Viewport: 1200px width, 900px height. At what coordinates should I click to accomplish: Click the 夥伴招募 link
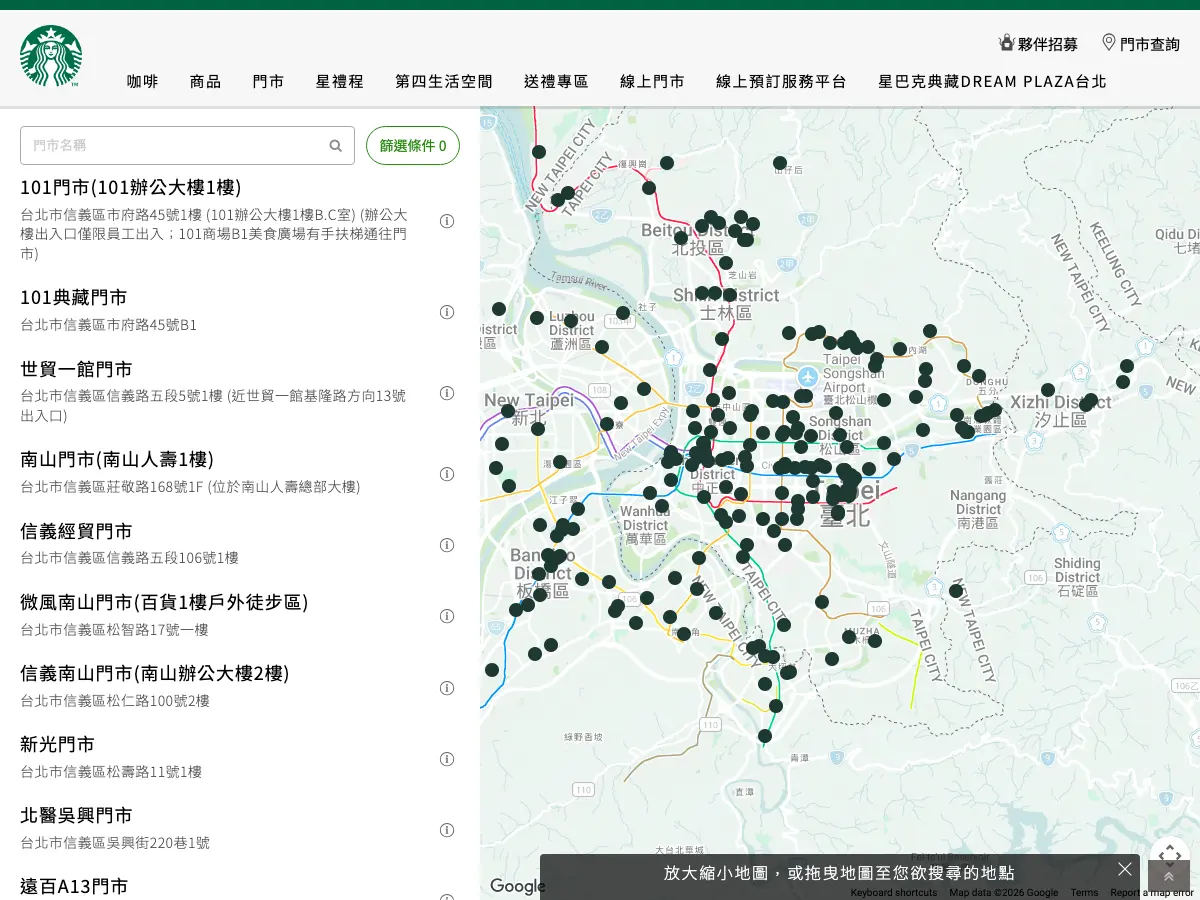(1047, 44)
